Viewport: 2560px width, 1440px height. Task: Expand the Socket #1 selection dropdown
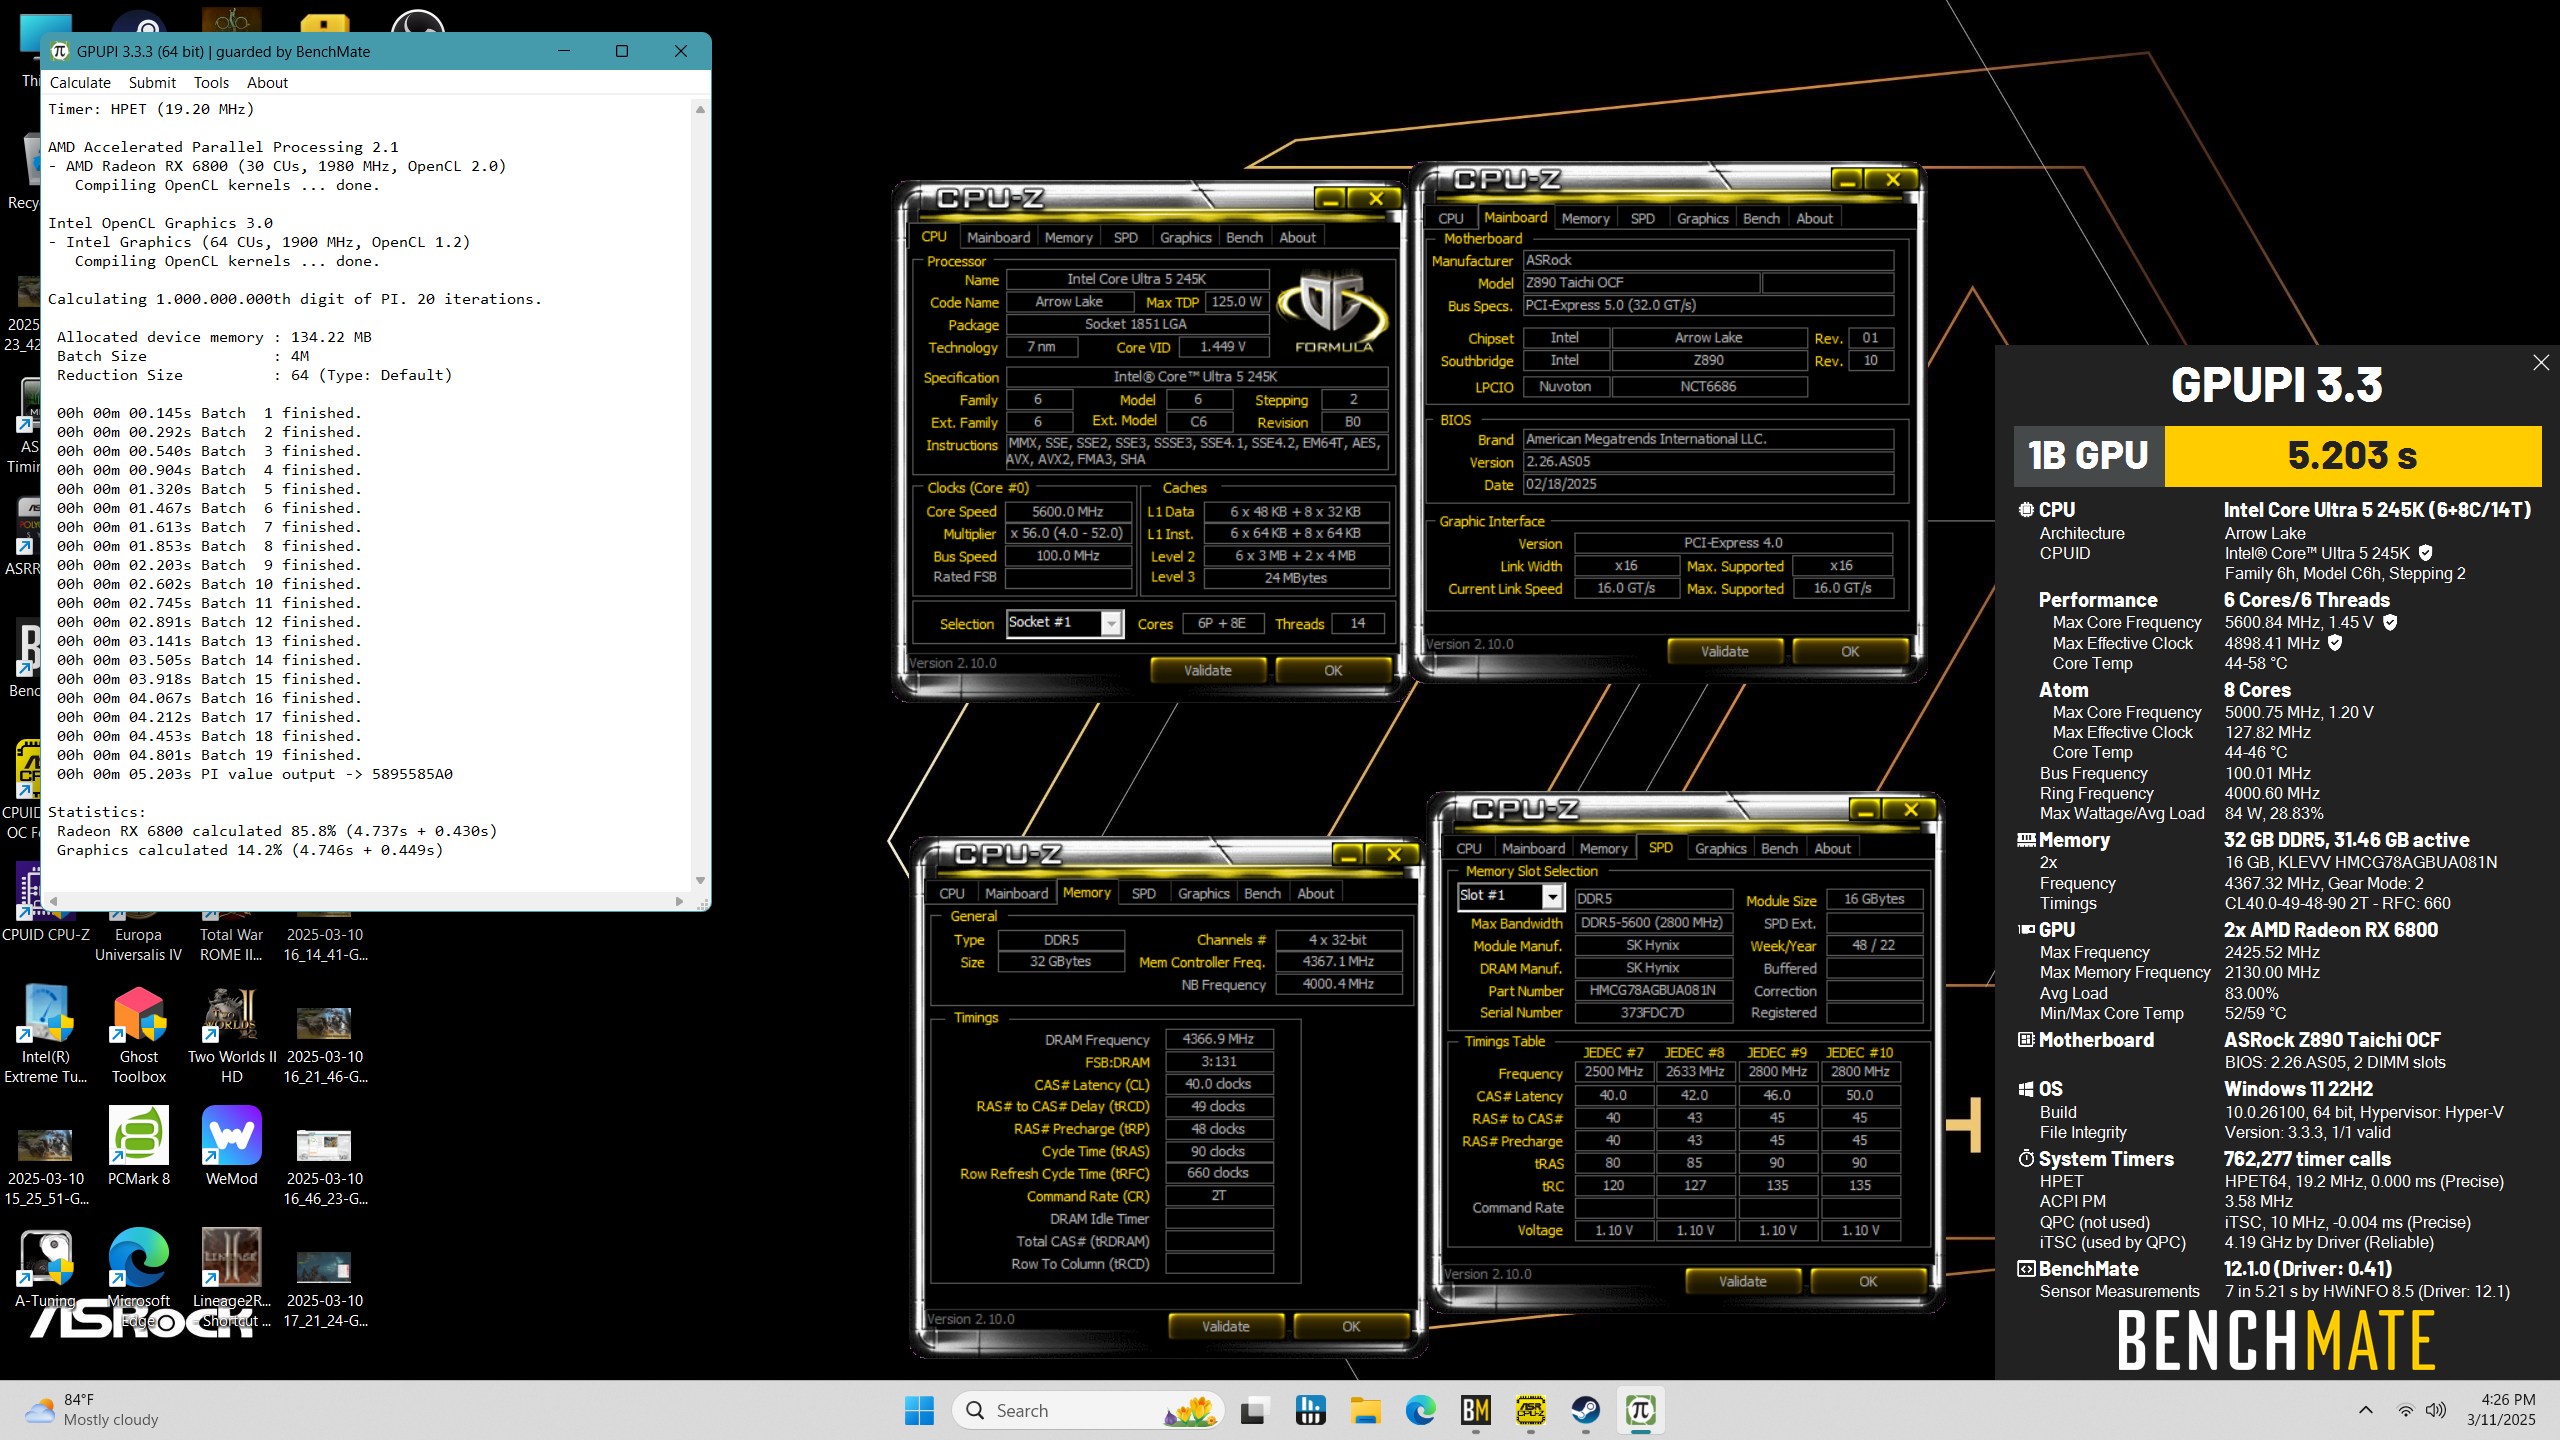(x=1111, y=623)
